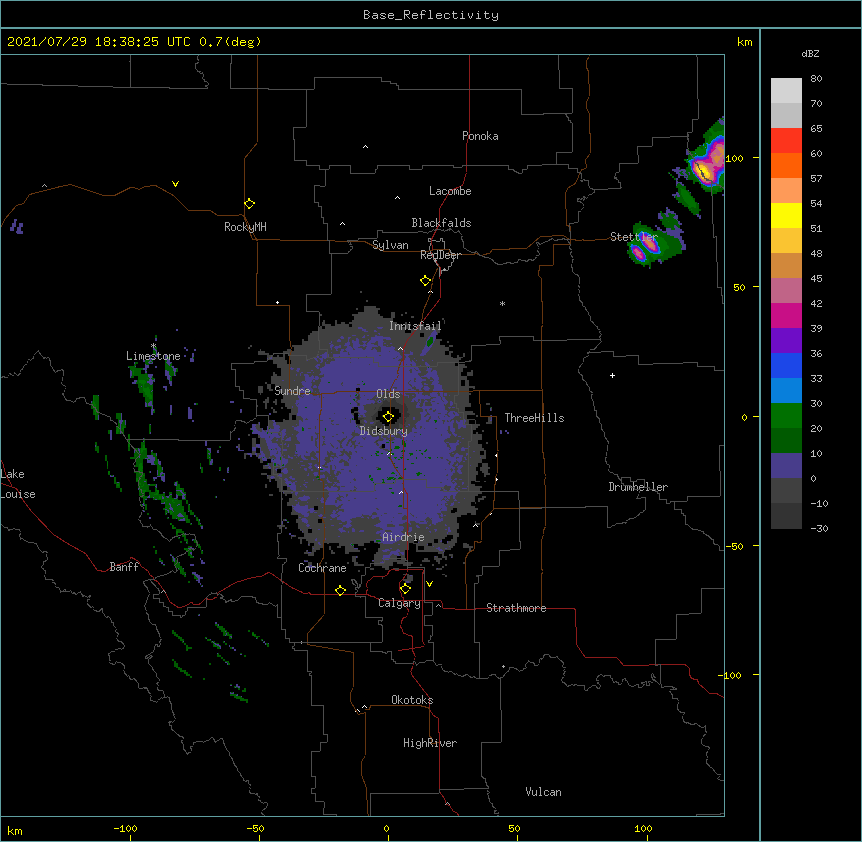Image resolution: width=862 pixels, height=842 pixels.
Task: Click the ThreeHills label
Action: tap(534, 418)
